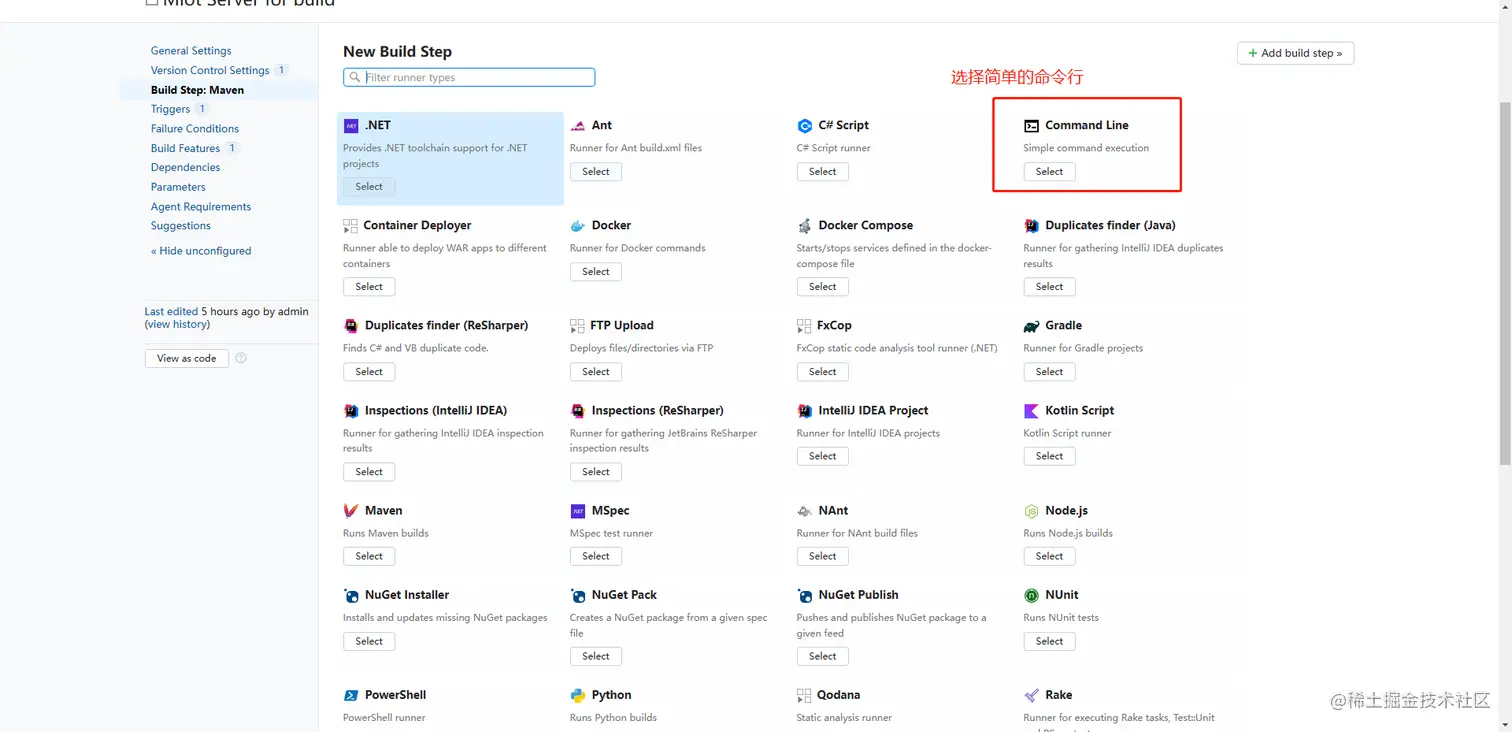Go to Build Step: Maven
Viewport: 1512px width, 732px height.
[197, 90]
